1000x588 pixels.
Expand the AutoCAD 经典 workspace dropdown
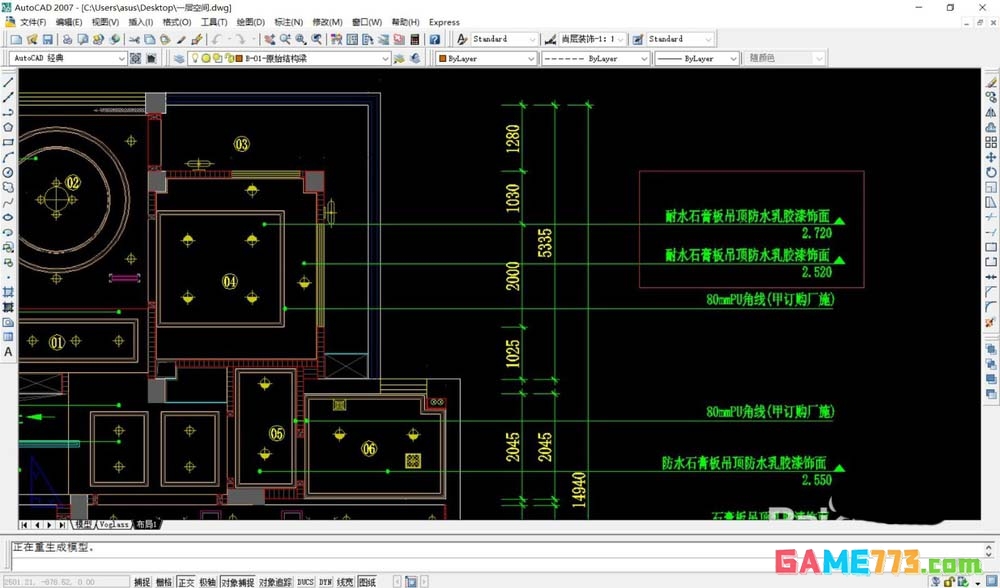pos(123,57)
